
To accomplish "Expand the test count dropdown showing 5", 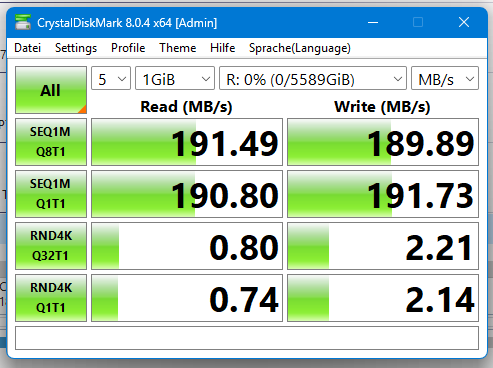I will pos(111,78).
